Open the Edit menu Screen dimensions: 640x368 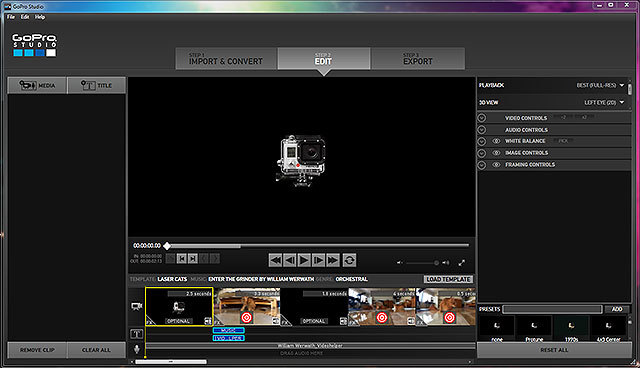point(25,17)
